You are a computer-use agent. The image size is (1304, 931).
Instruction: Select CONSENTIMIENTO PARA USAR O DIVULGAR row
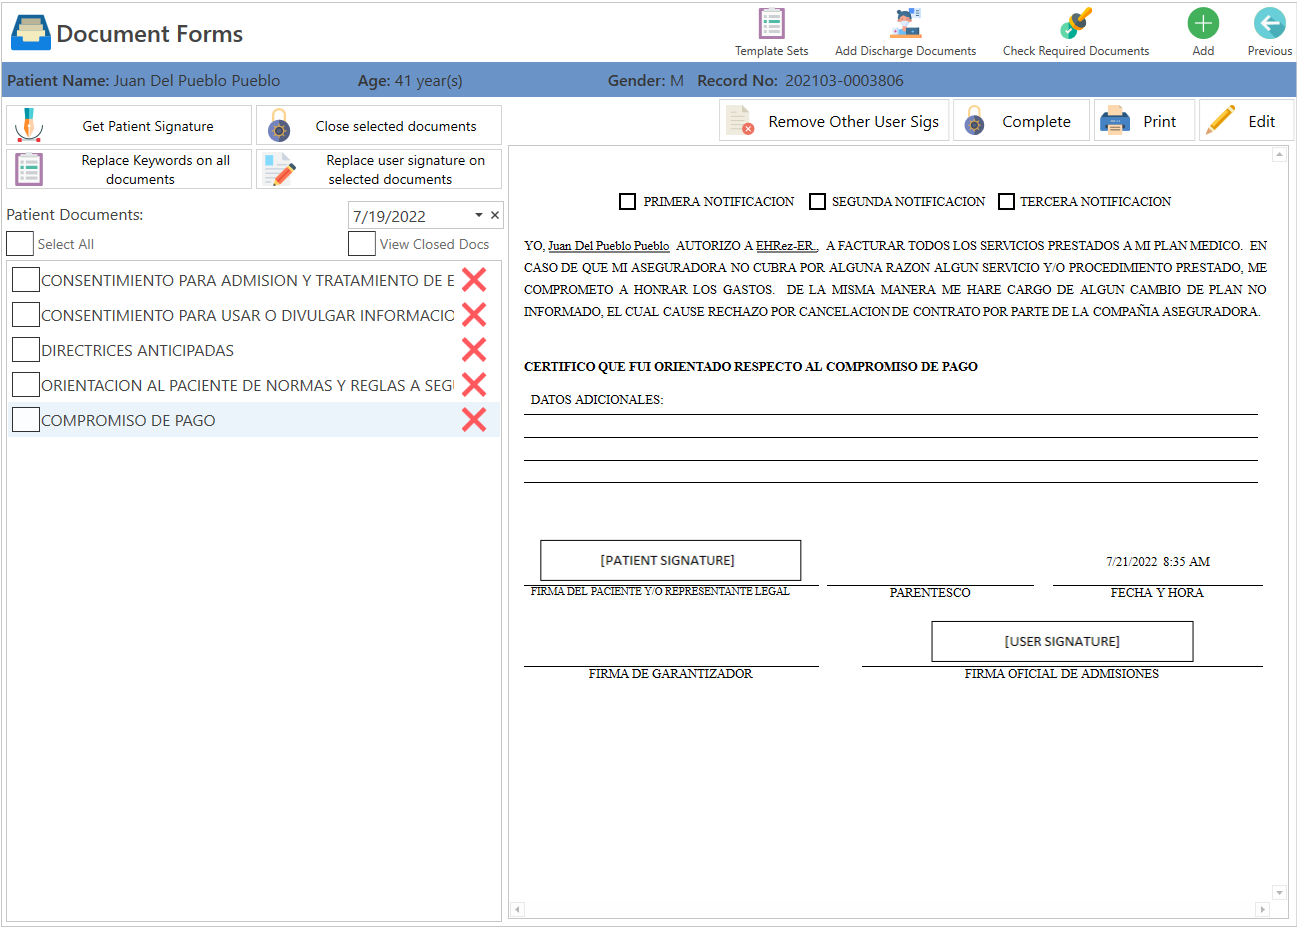[x=252, y=315]
